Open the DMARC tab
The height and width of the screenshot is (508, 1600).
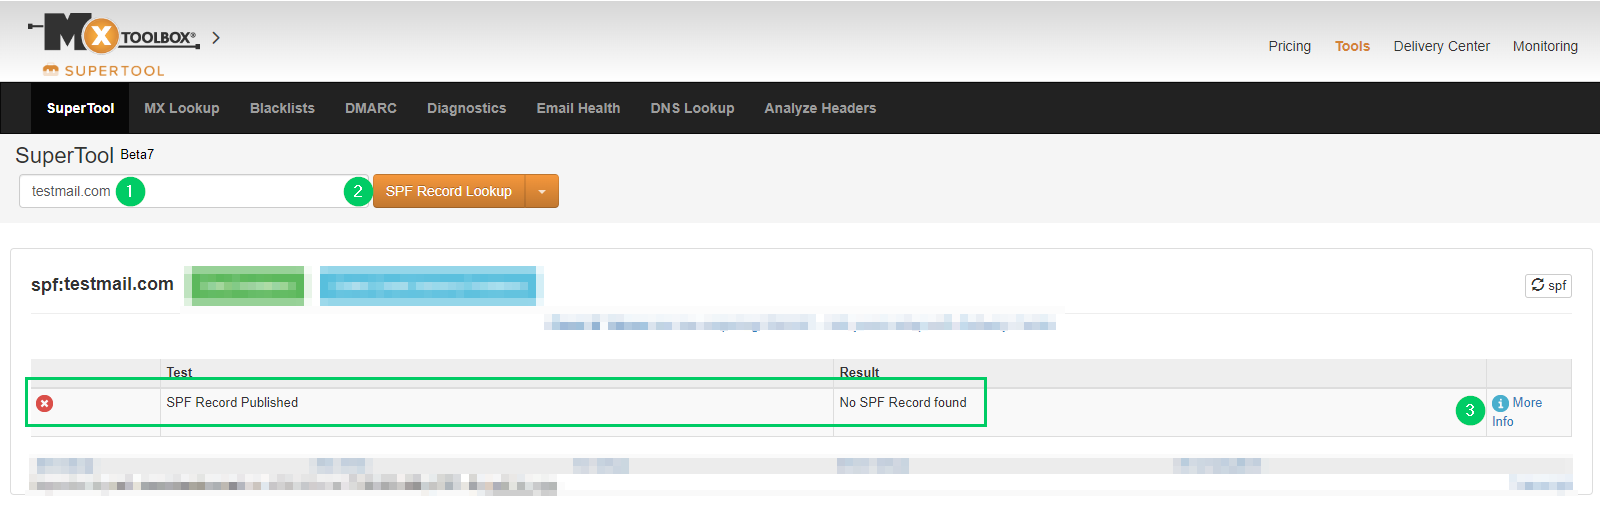tap(371, 108)
